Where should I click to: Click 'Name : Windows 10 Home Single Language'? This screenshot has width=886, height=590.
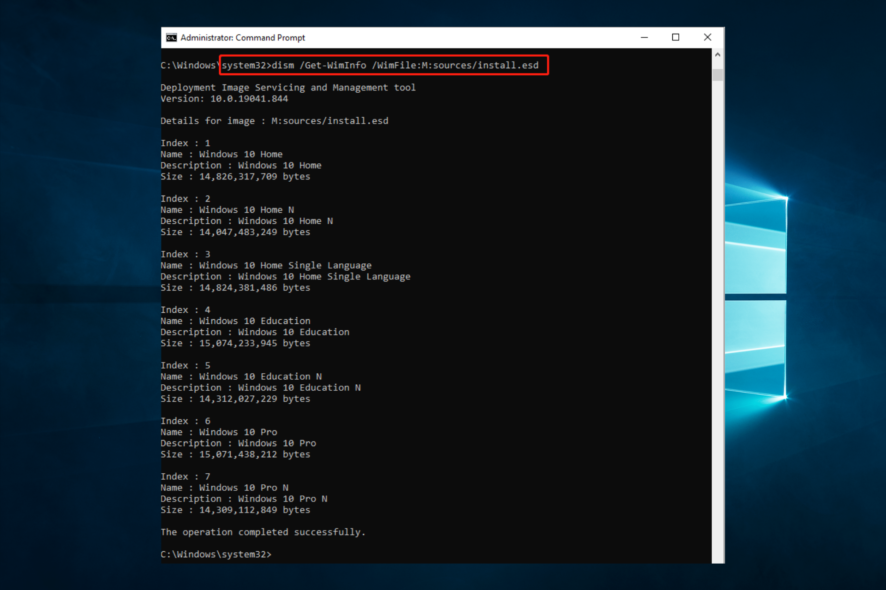pos(266,266)
